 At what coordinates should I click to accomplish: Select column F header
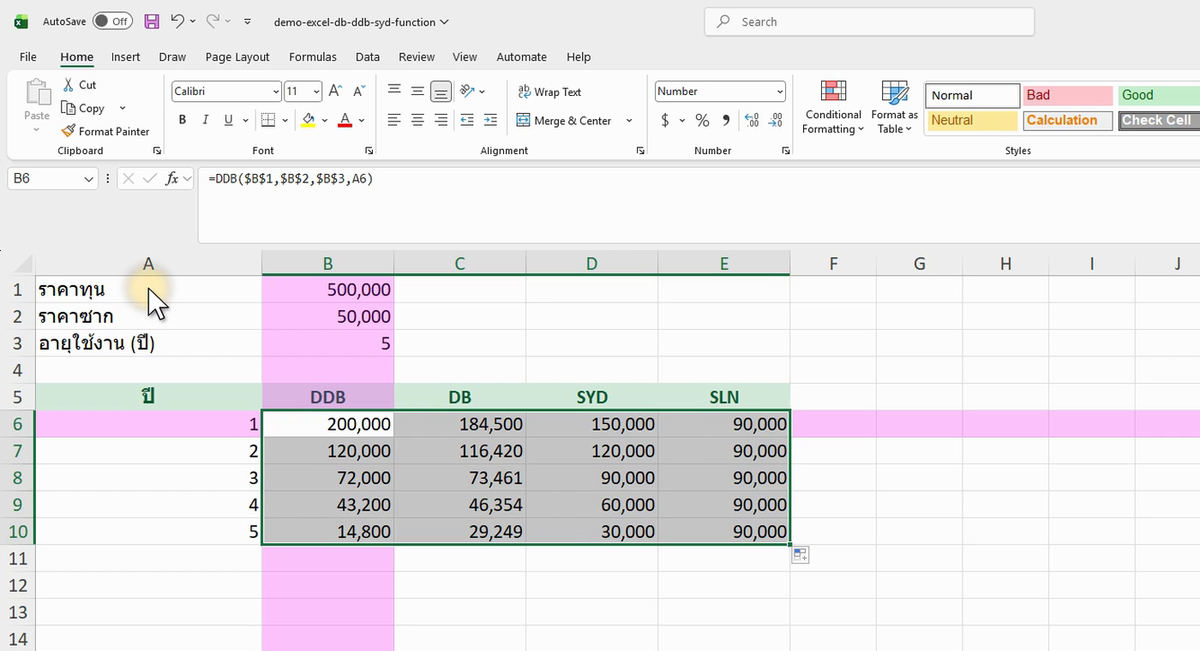[833, 264]
